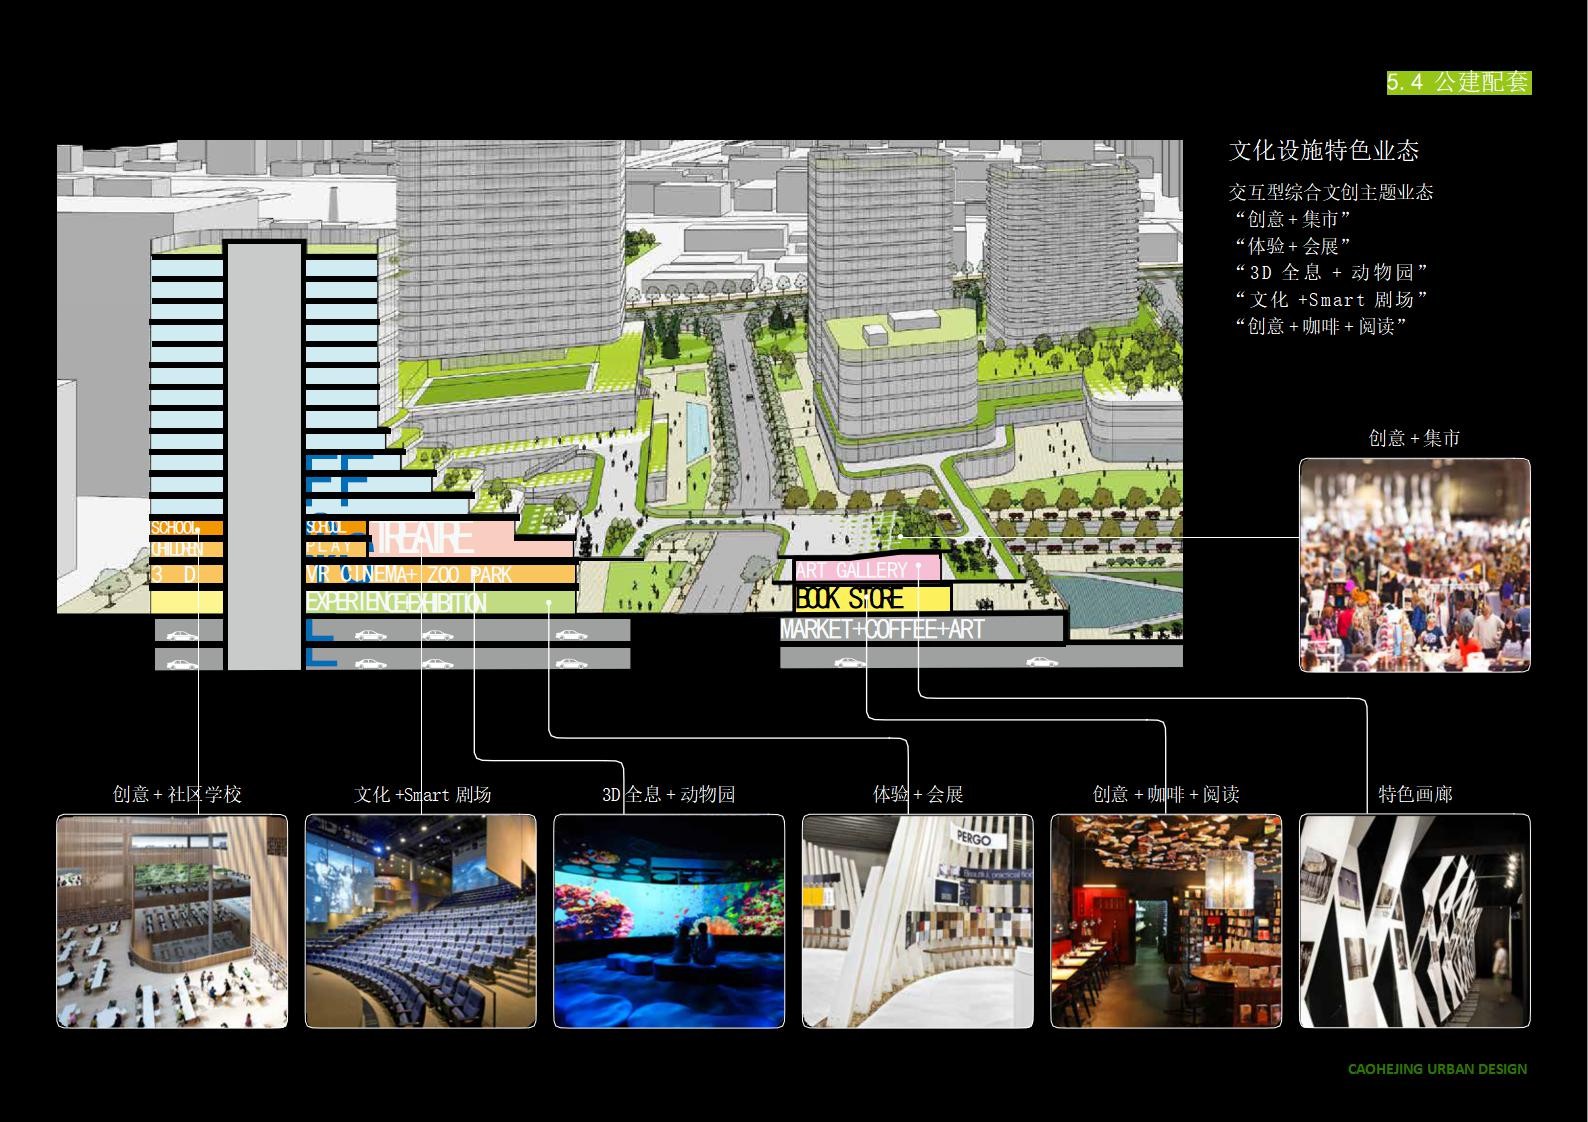Viewport: 1588px width, 1122px height.
Task: Open the 3D全息+动物园 aquarium photo
Action: pyautogui.click(x=669, y=921)
